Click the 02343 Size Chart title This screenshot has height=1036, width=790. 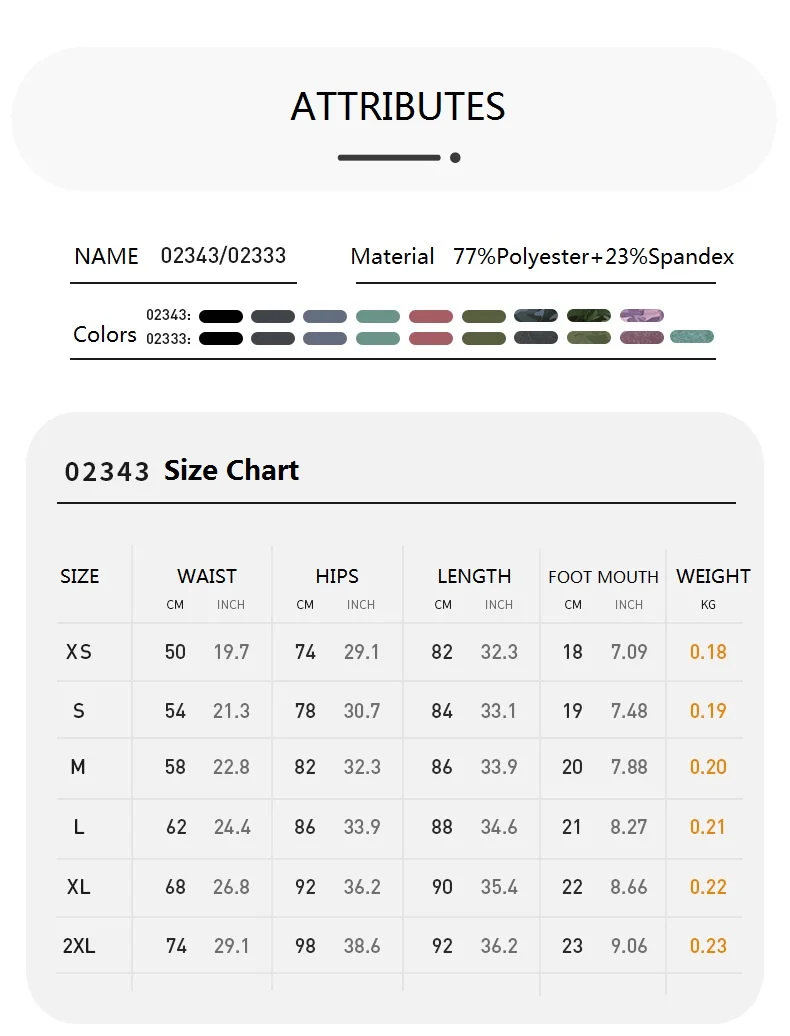click(182, 470)
